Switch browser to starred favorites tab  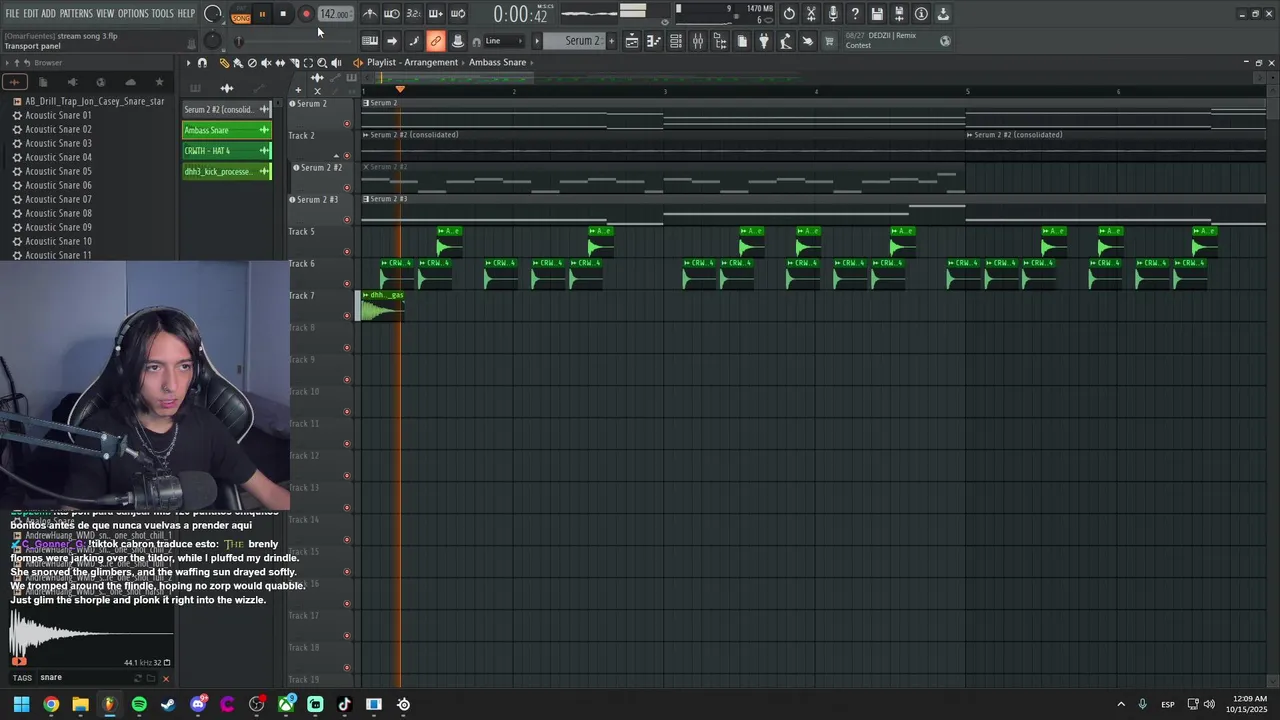(x=159, y=82)
